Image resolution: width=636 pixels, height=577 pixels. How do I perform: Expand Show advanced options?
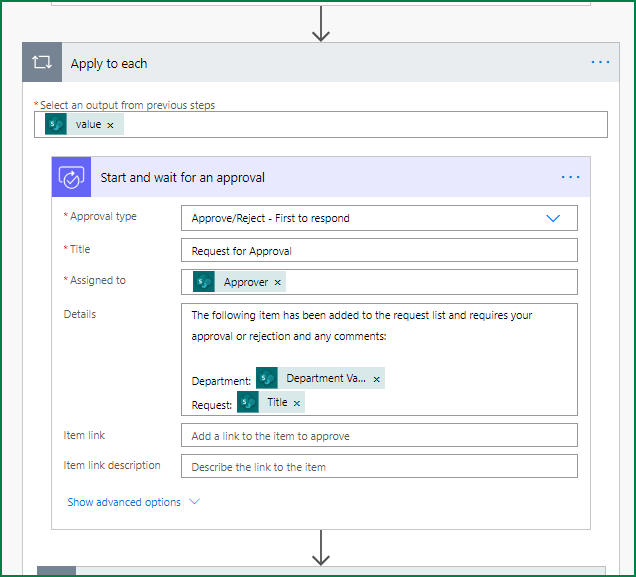pos(124,502)
